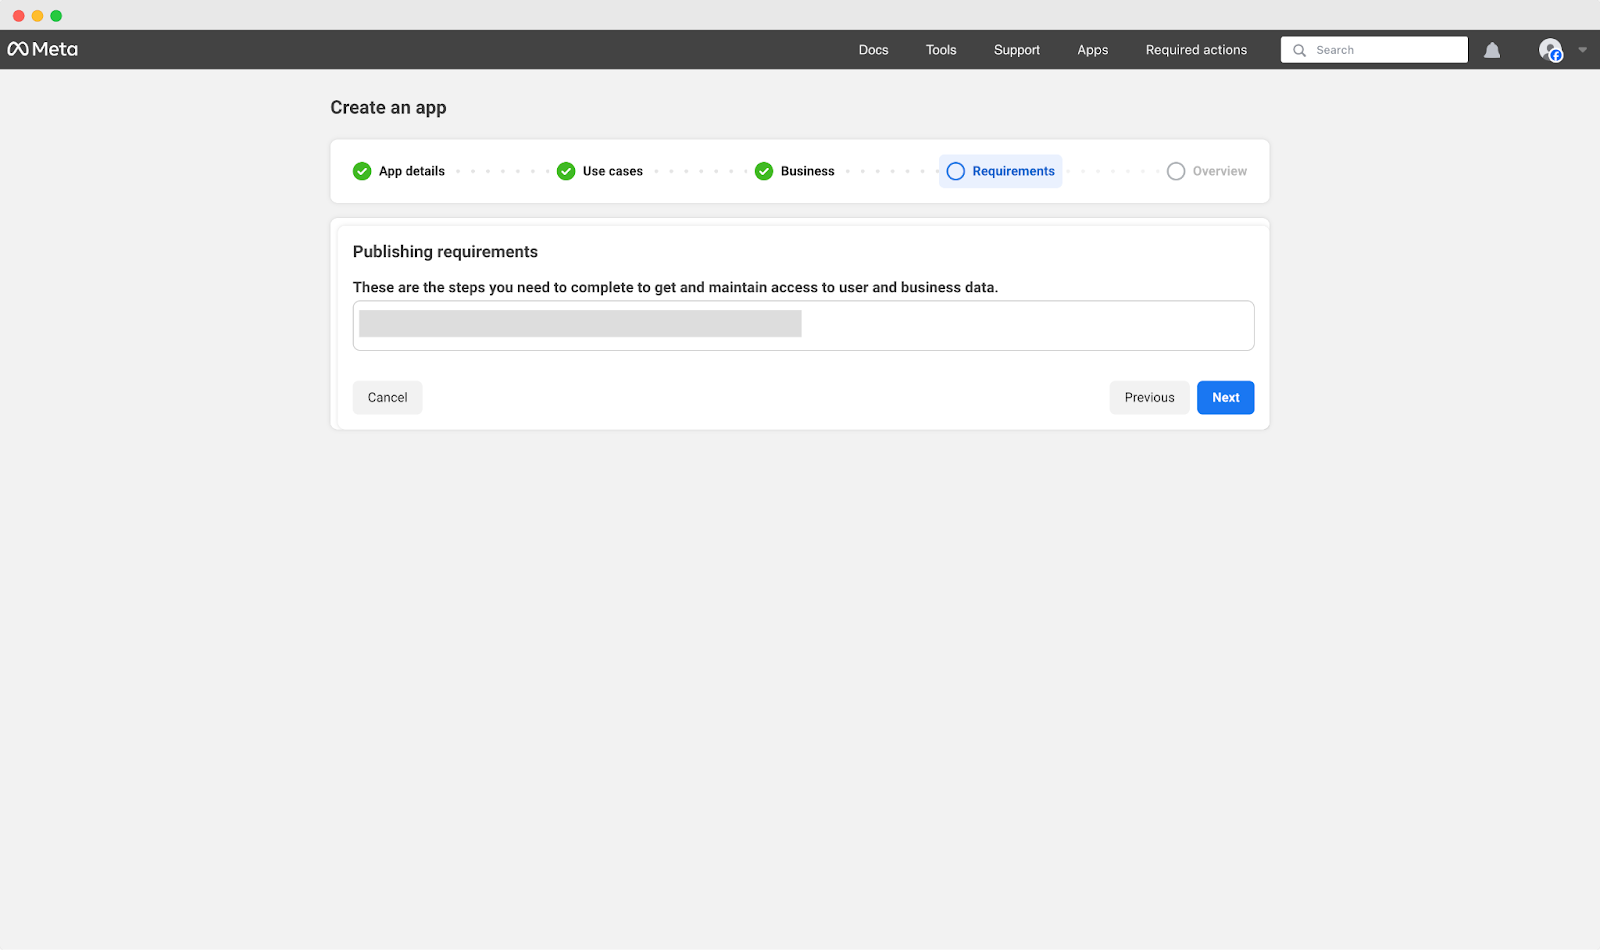The height and width of the screenshot is (950, 1600).
Task: Click the green checkmark beside Use cases
Action: (566, 171)
